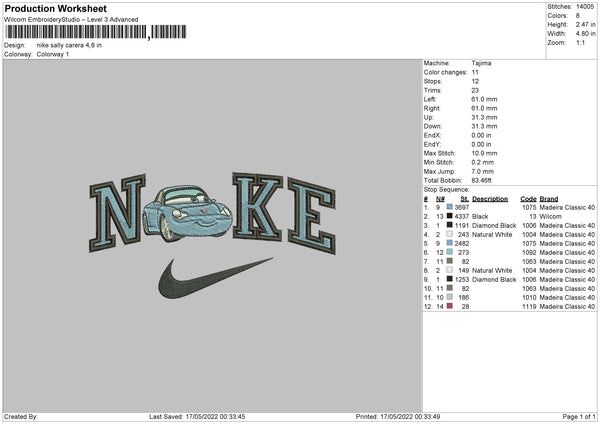Click the Nike swoosh in the preview
Image resolution: width=600 pixels, height=424 pixels.
(215, 279)
